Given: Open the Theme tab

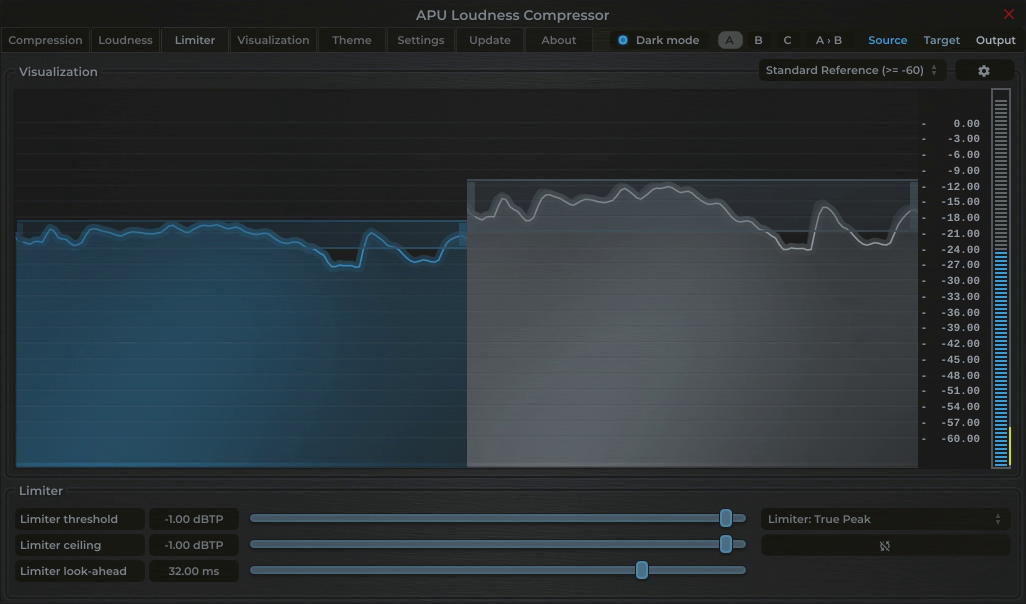Looking at the screenshot, I should click(x=351, y=40).
